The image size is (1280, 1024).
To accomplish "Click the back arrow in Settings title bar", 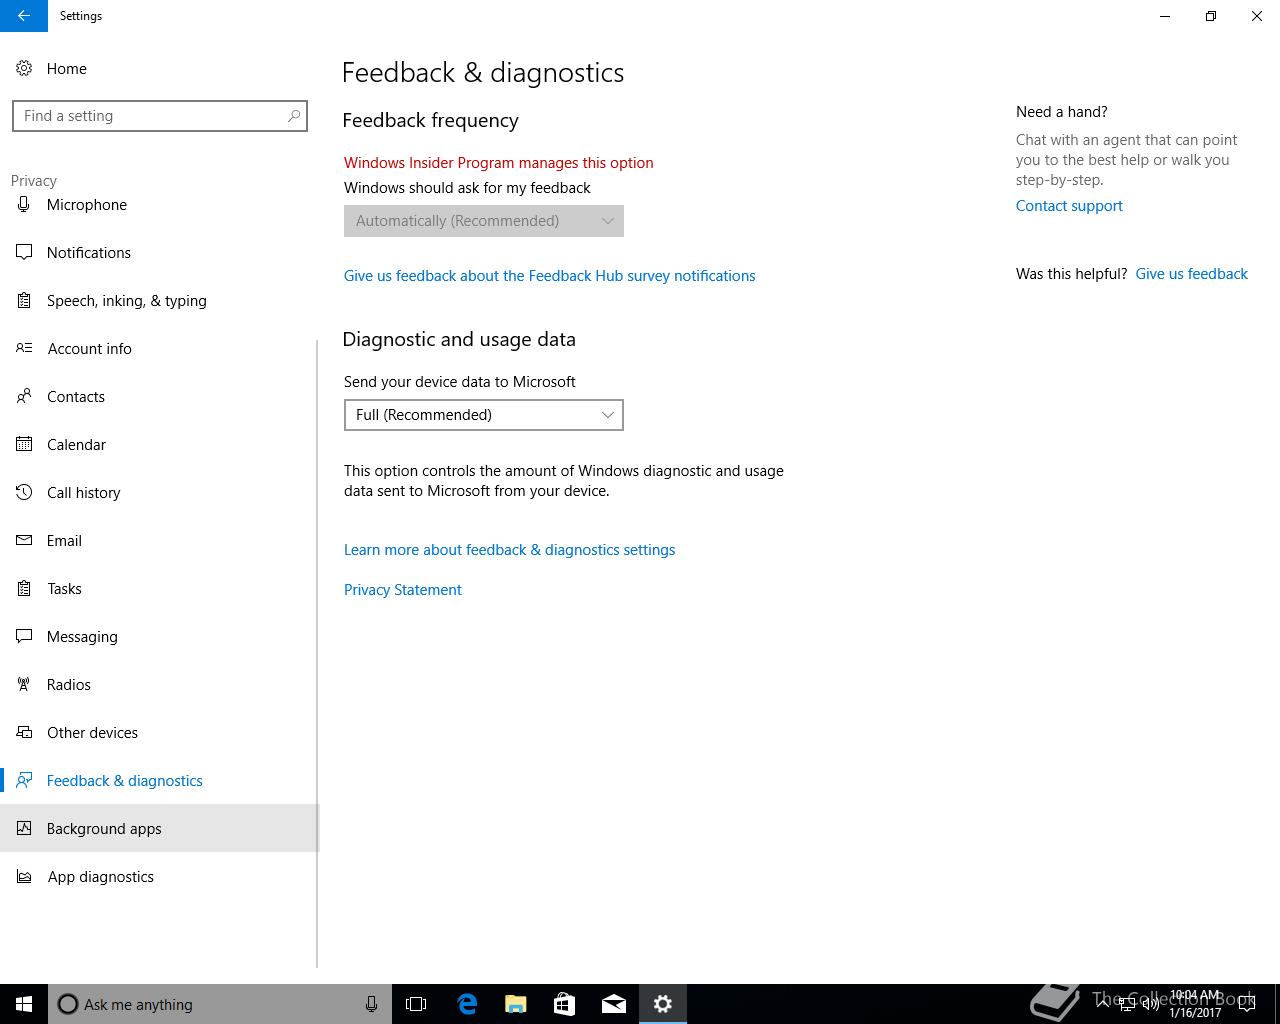I will pyautogui.click(x=24, y=16).
